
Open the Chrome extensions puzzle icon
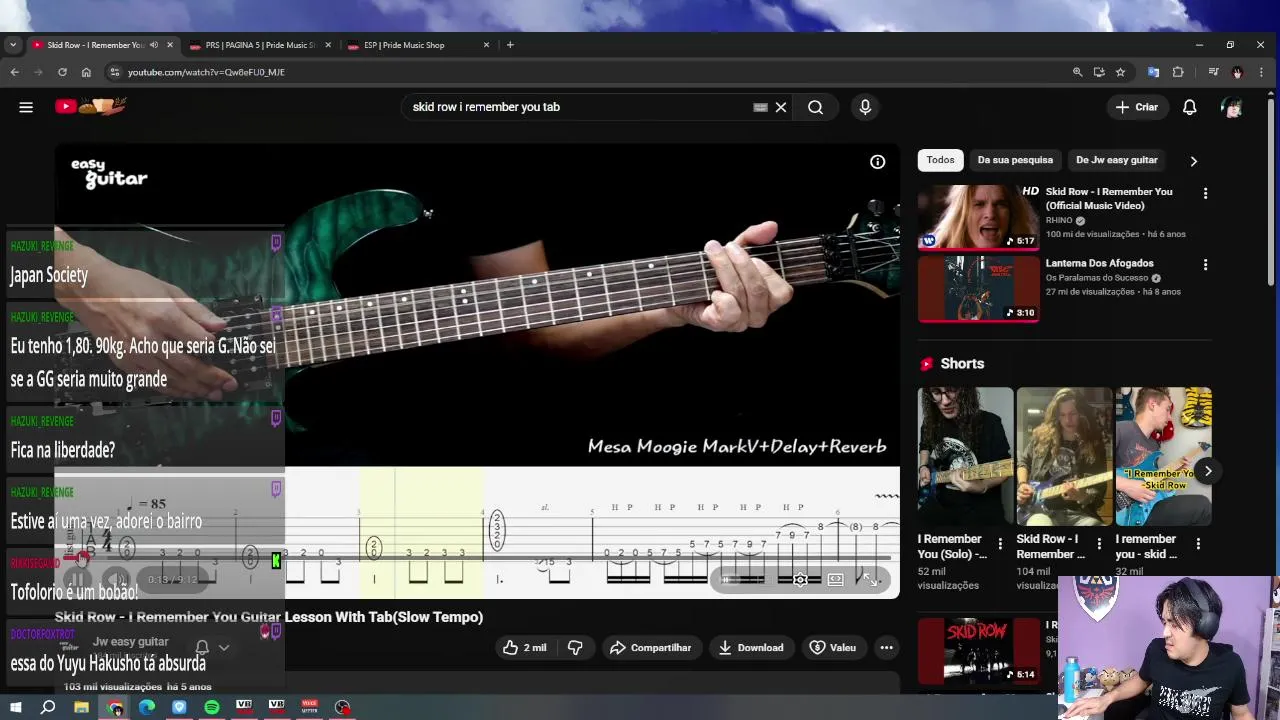pos(1178,72)
